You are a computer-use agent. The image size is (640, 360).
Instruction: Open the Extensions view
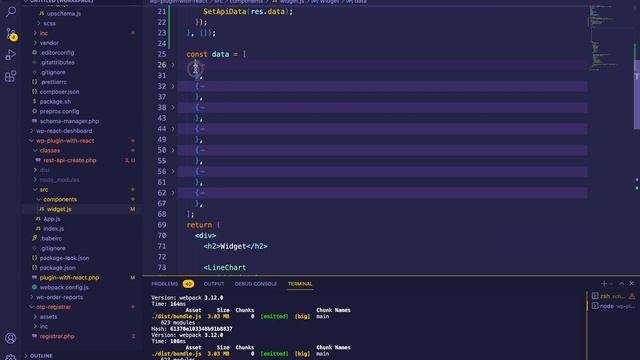point(11,76)
